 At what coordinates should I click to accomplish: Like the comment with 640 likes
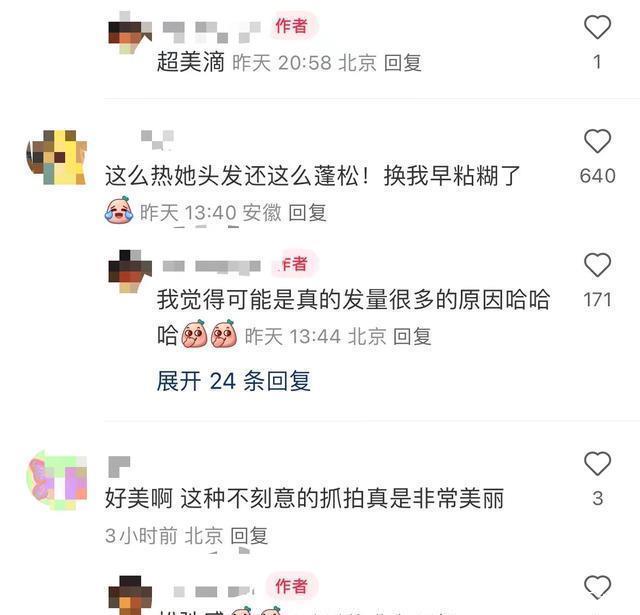597,141
